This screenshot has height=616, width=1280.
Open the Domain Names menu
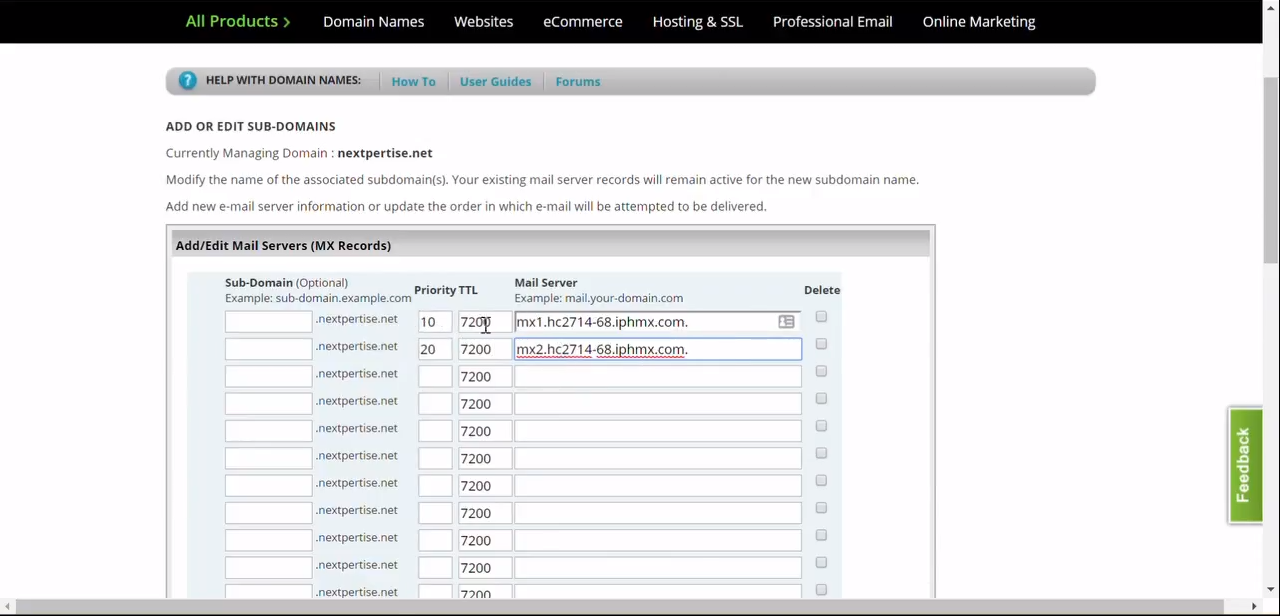tap(373, 21)
